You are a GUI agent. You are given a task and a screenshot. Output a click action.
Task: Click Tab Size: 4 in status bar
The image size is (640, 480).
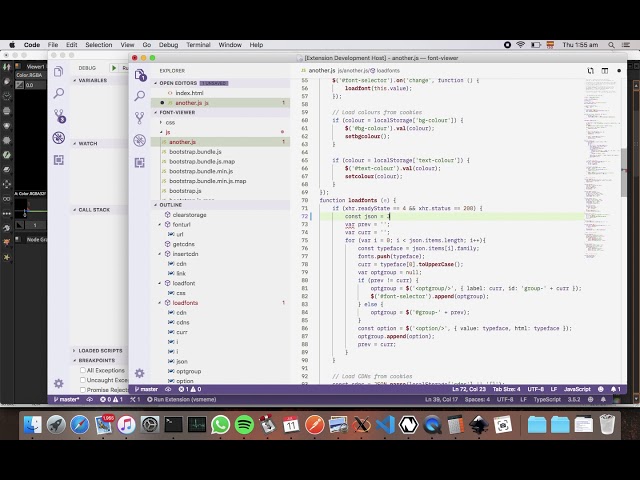(x=506, y=389)
